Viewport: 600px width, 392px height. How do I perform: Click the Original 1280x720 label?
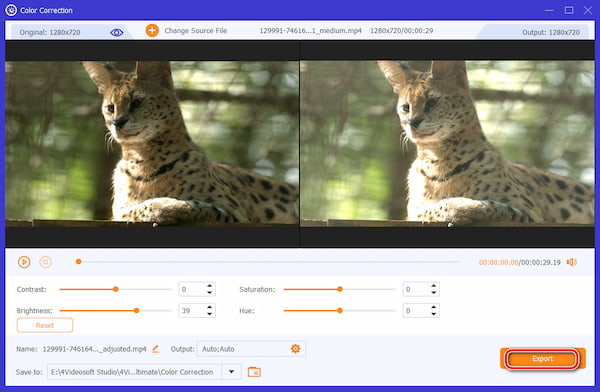click(x=50, y=33)
